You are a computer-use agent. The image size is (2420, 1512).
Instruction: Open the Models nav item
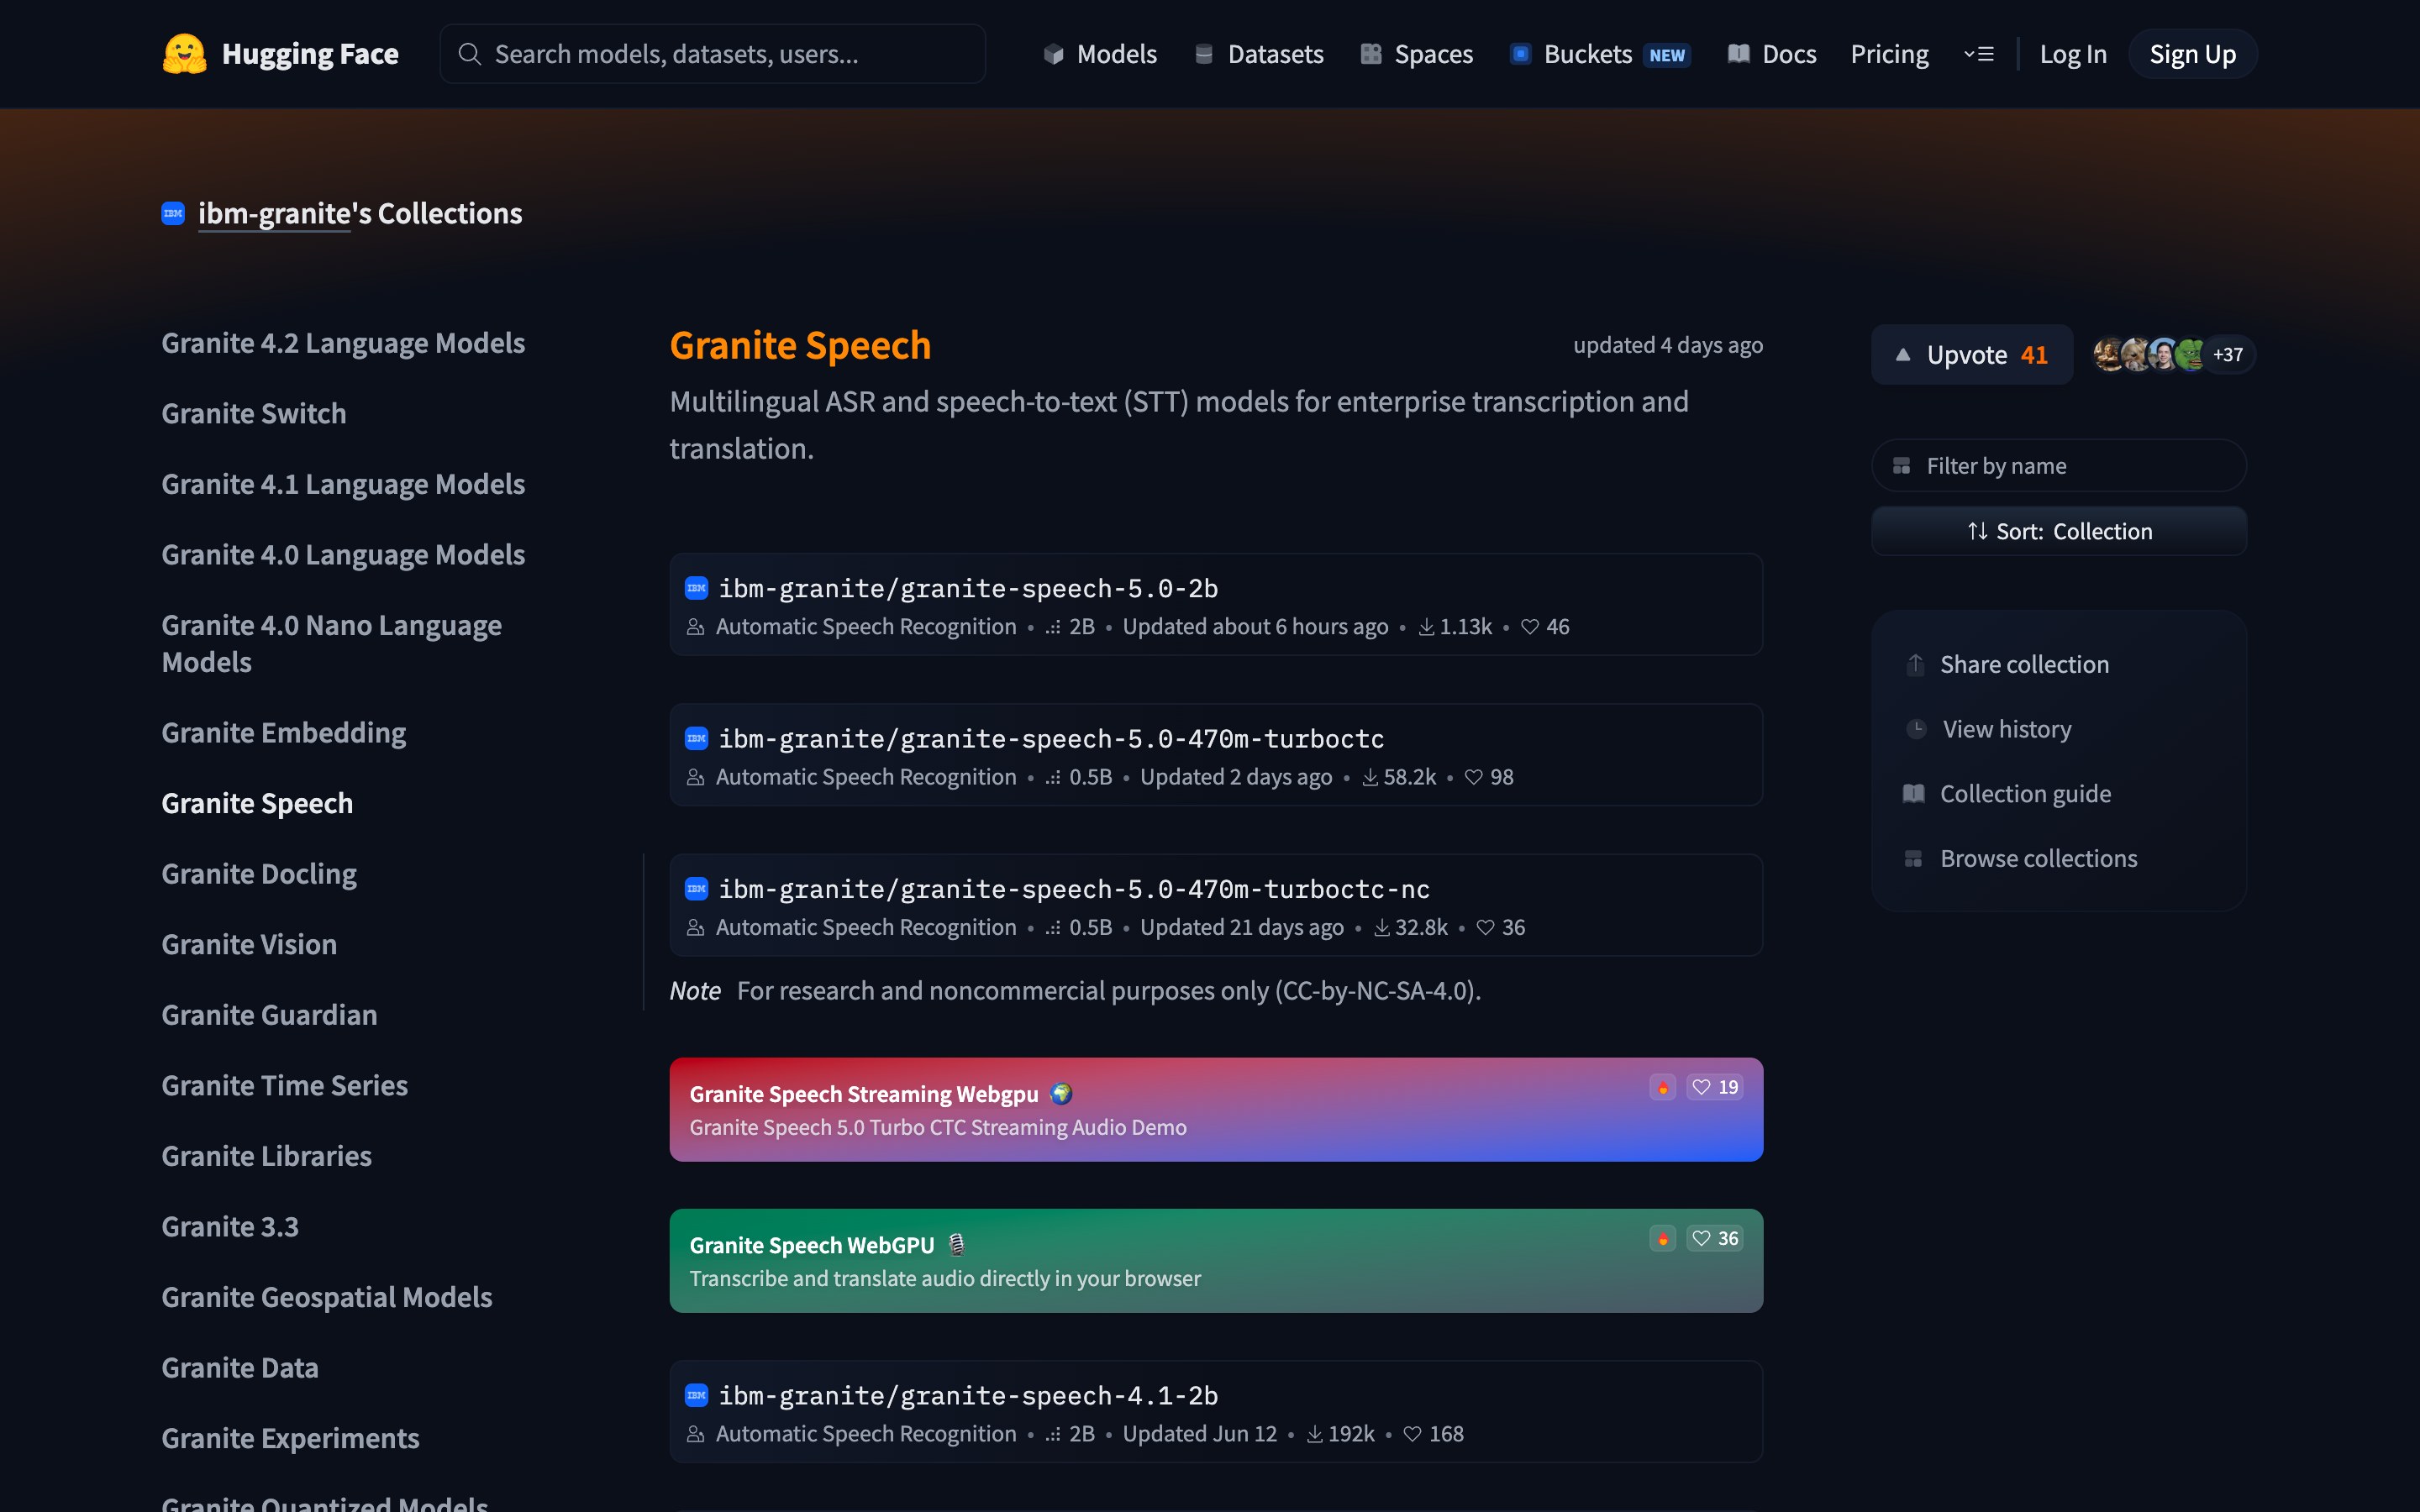(x=1100, y=54)
